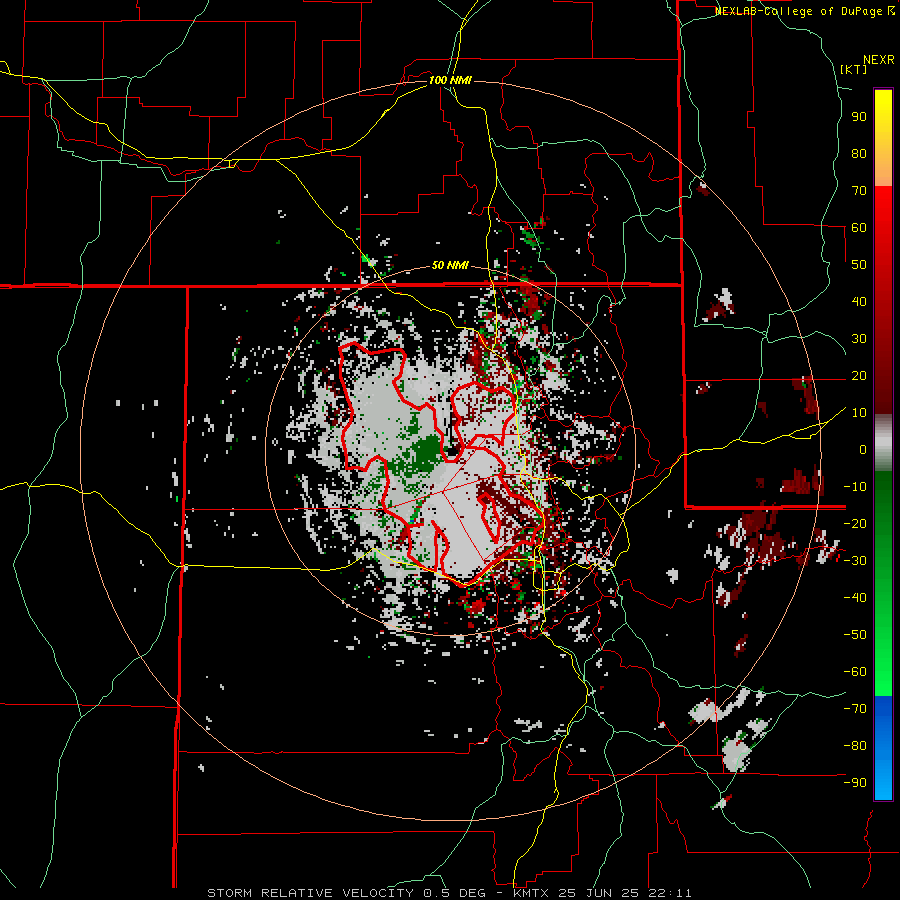Click the NEXLAB-College of DuPage credit text
The image size is (900, 900).
(x=800, y=11)
